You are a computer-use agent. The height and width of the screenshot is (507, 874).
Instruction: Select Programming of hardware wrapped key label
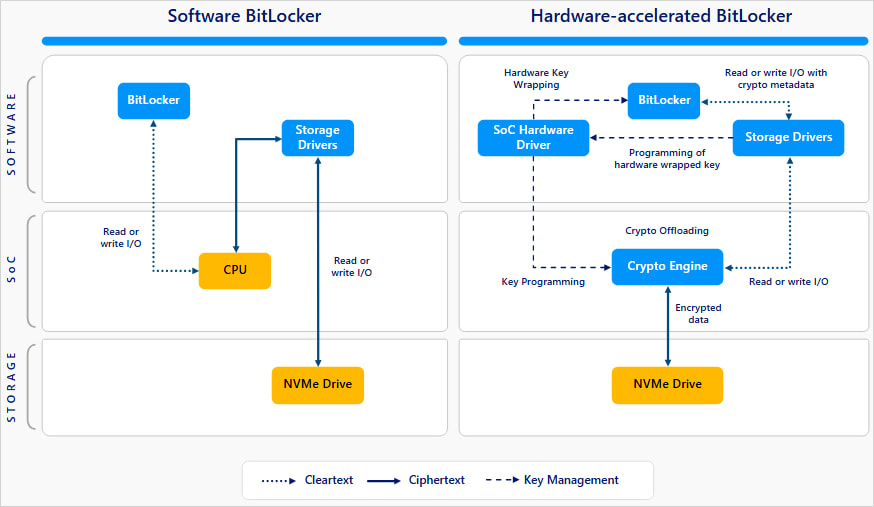pos(666,159)
